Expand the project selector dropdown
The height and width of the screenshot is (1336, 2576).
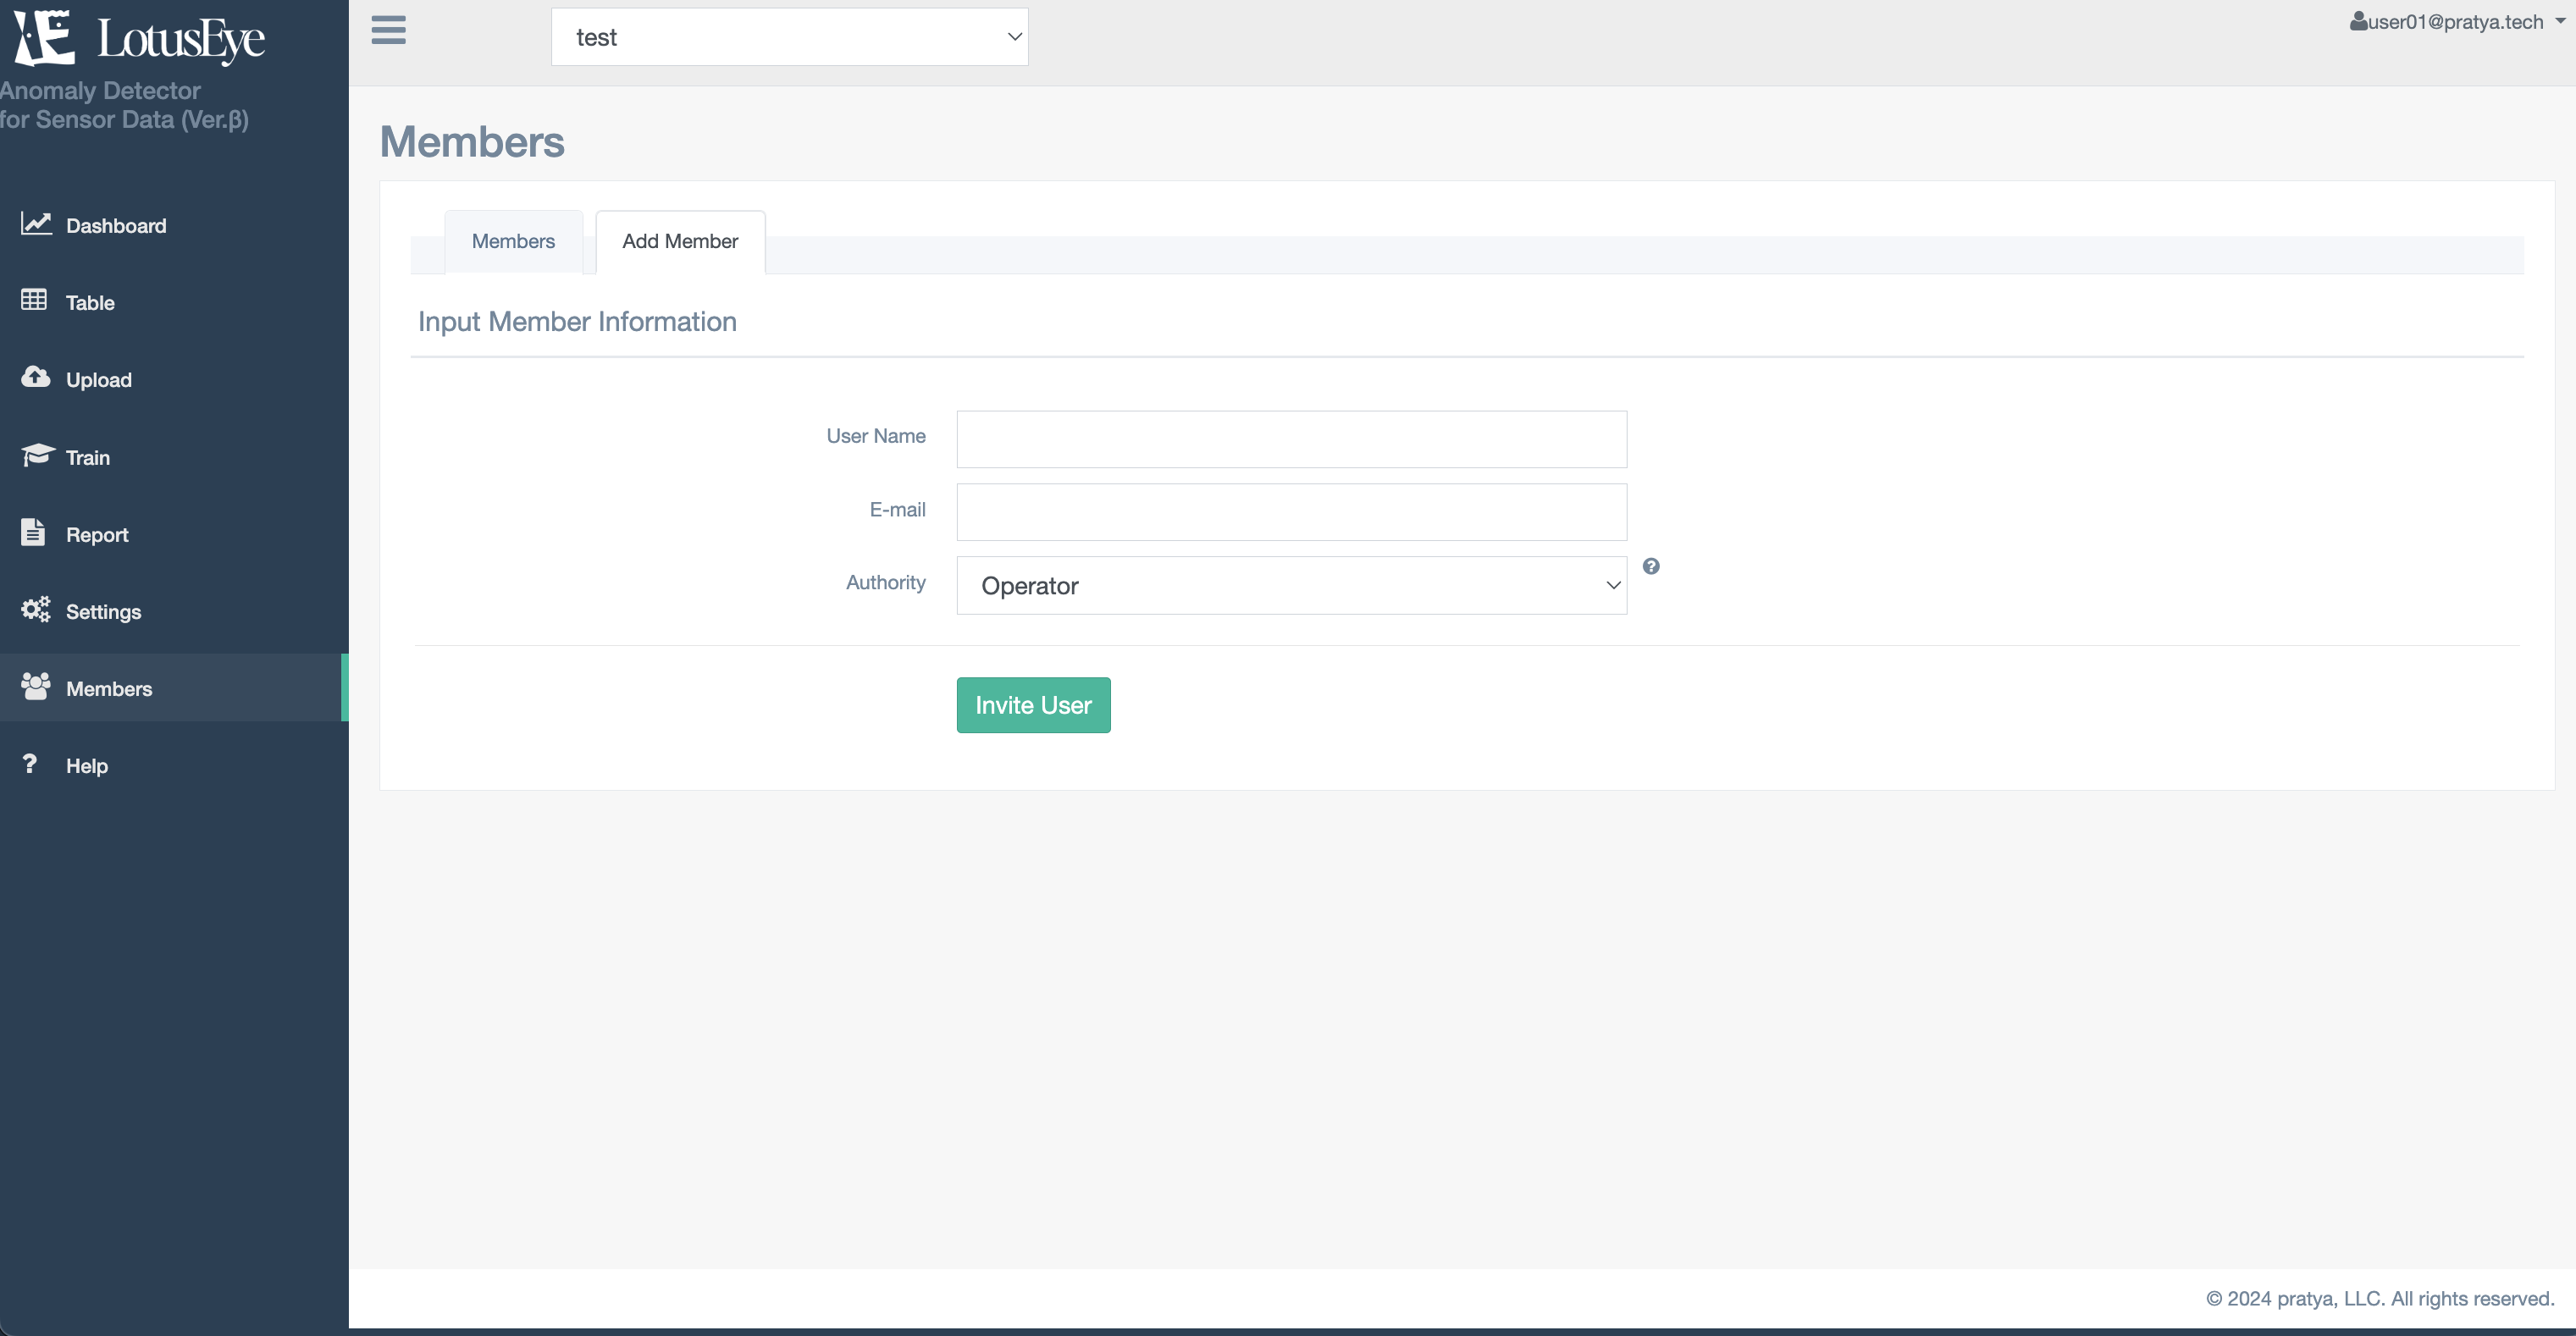(x=789, y=36)
